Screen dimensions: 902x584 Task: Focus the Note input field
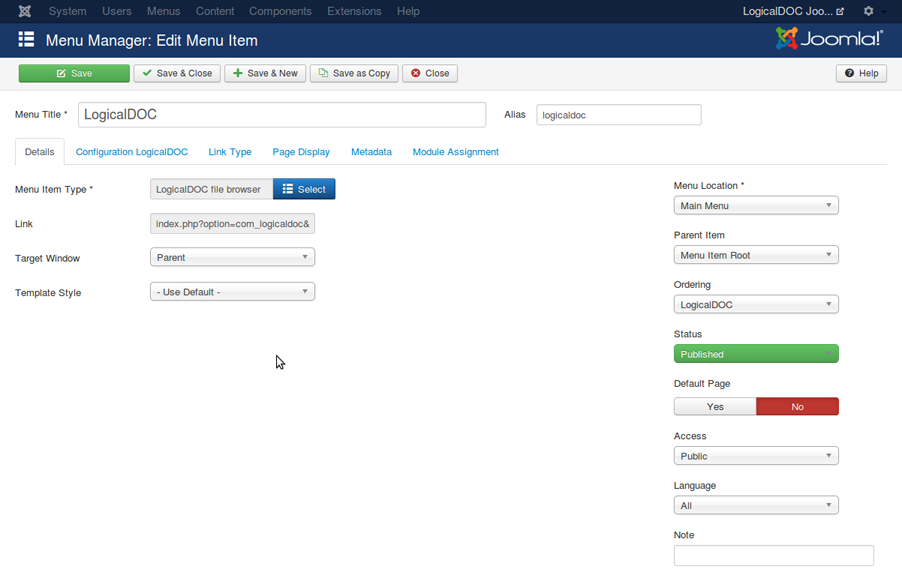774,555
